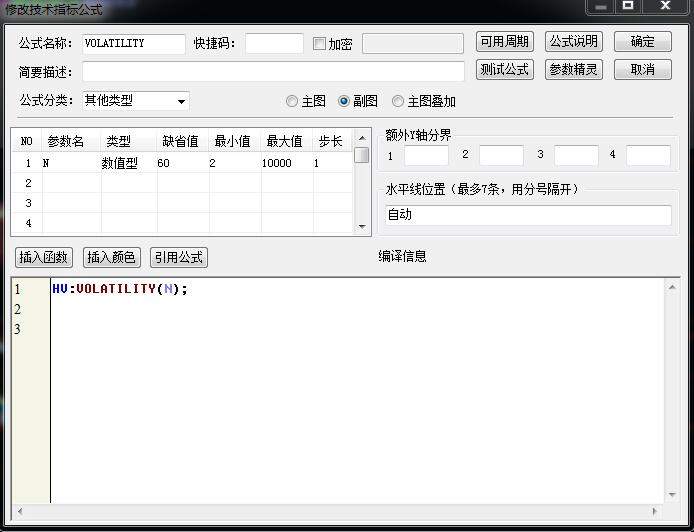Click the 公式名称 field containing VOLATILITY
This screenshot has width=694, height=532.
click(133, 44)
